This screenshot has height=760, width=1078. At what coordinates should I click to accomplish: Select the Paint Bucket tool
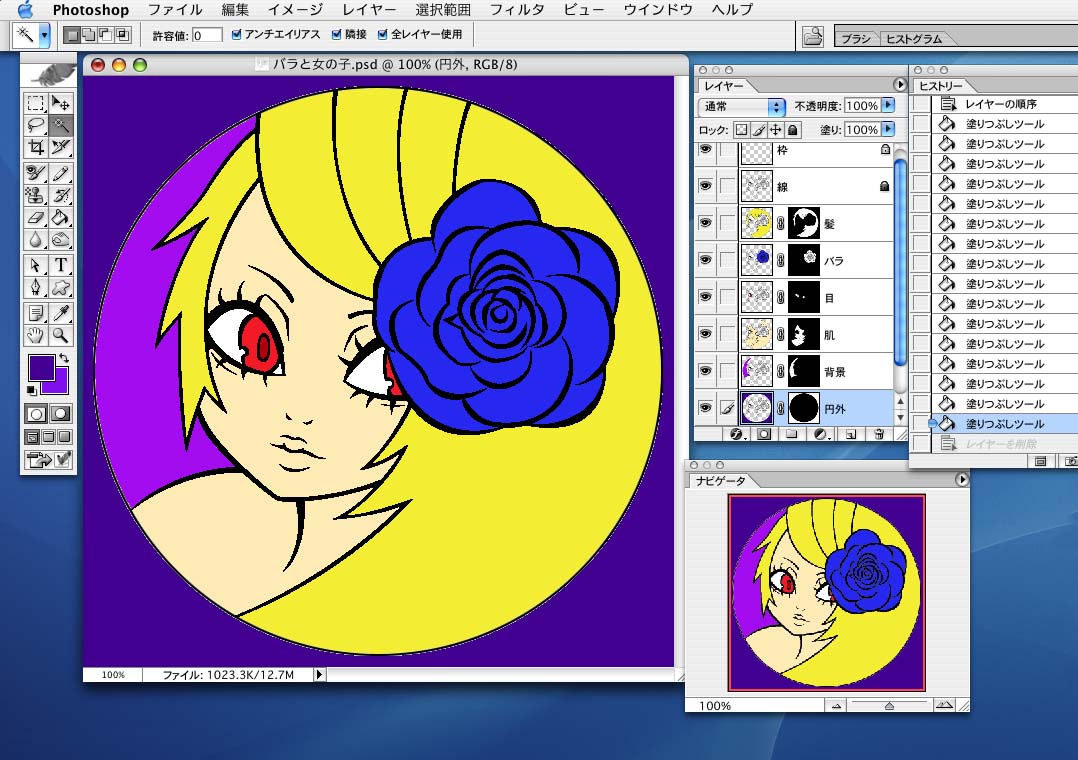[x=61, y=216]
